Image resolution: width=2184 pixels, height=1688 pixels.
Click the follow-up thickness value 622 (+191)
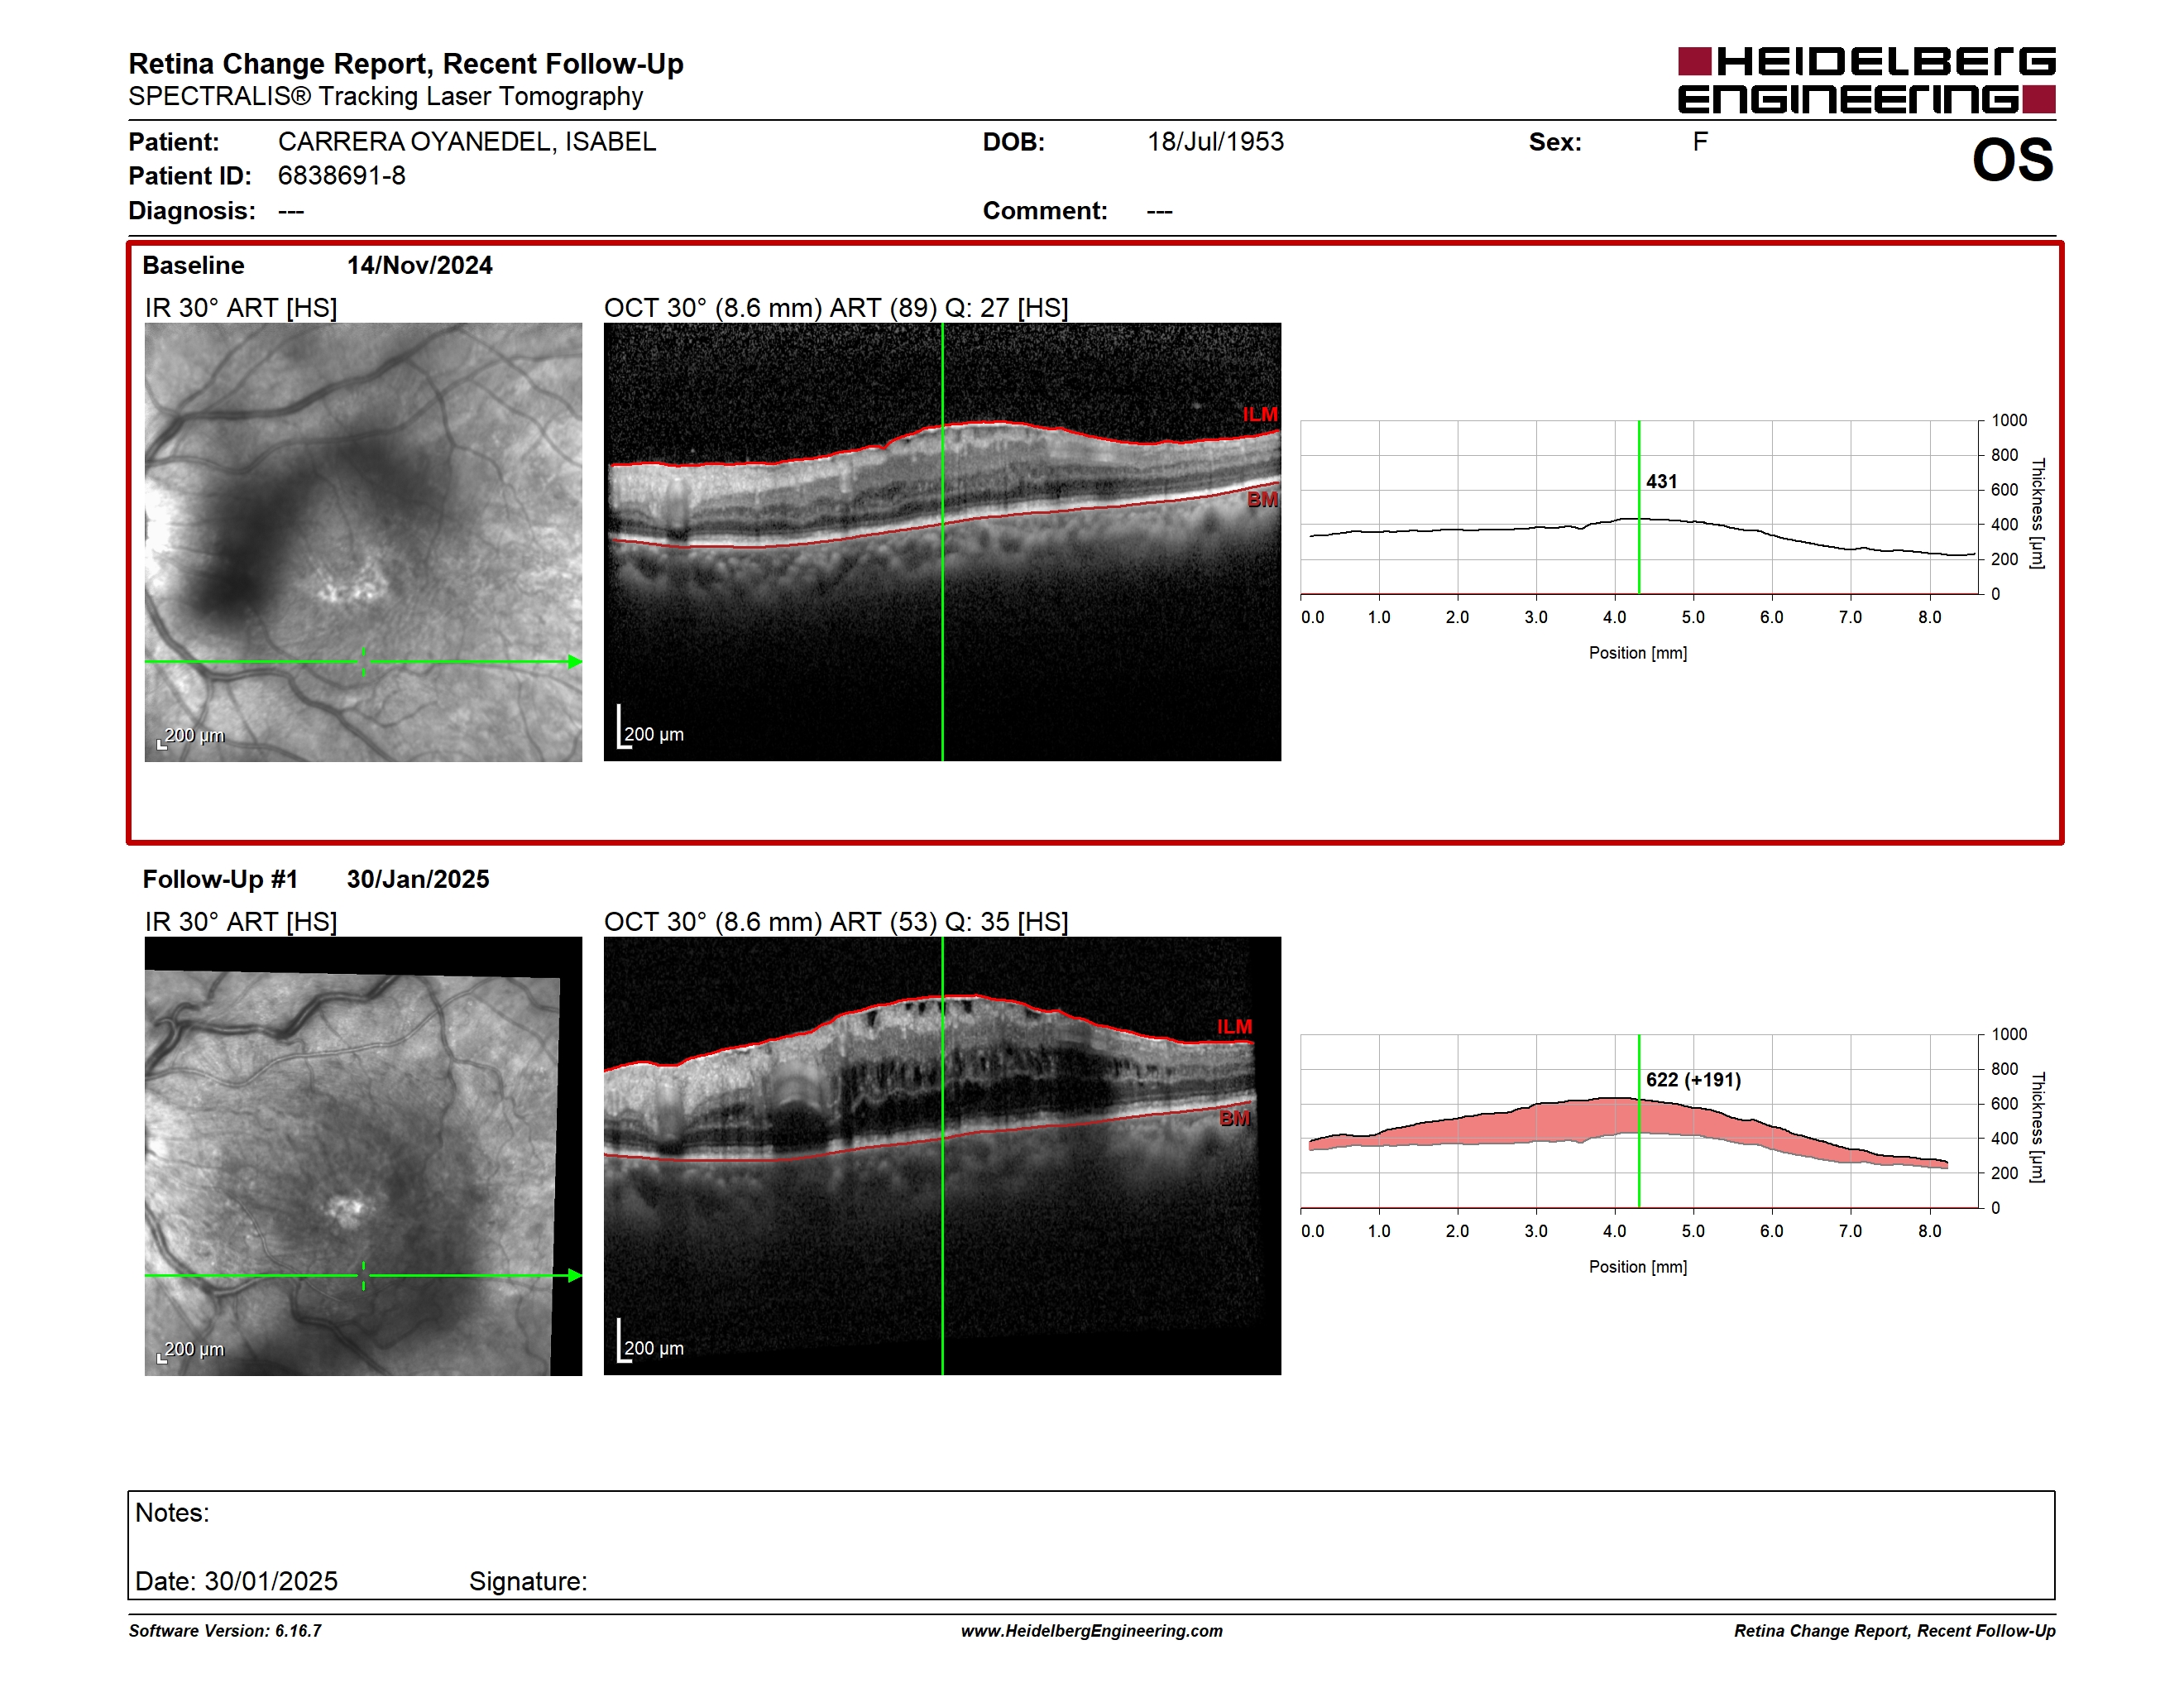click(x=1693, y=1080)
